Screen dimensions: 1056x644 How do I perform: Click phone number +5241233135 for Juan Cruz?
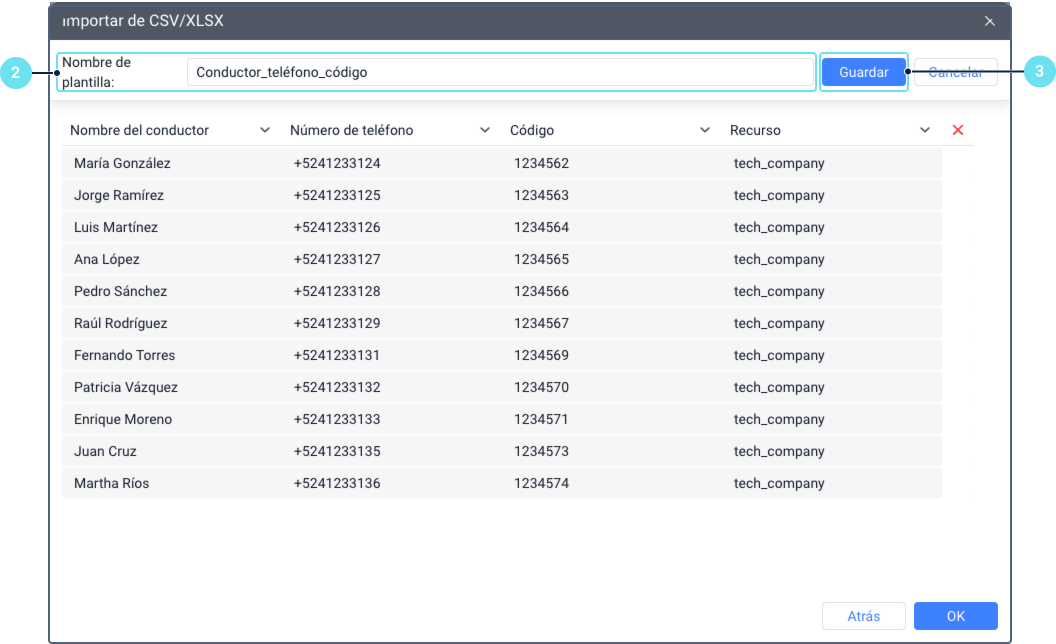point(337,451)
